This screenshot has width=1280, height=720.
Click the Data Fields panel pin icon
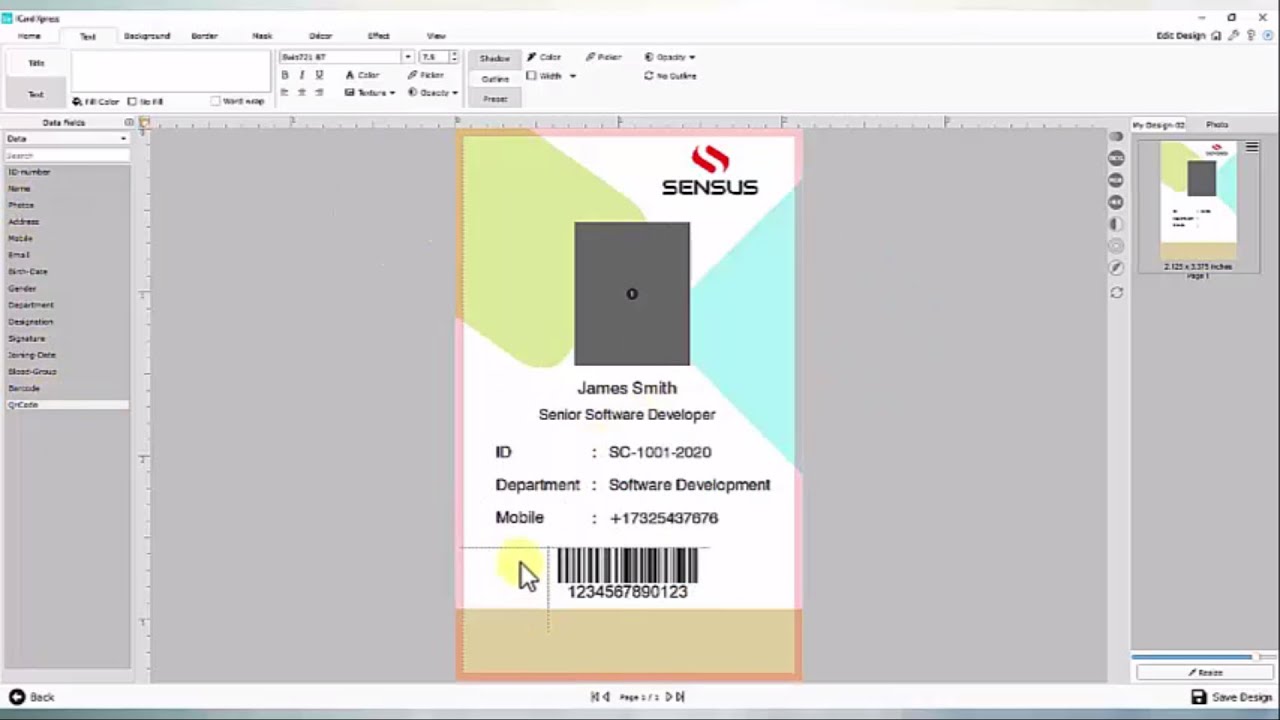pos(129,122)
